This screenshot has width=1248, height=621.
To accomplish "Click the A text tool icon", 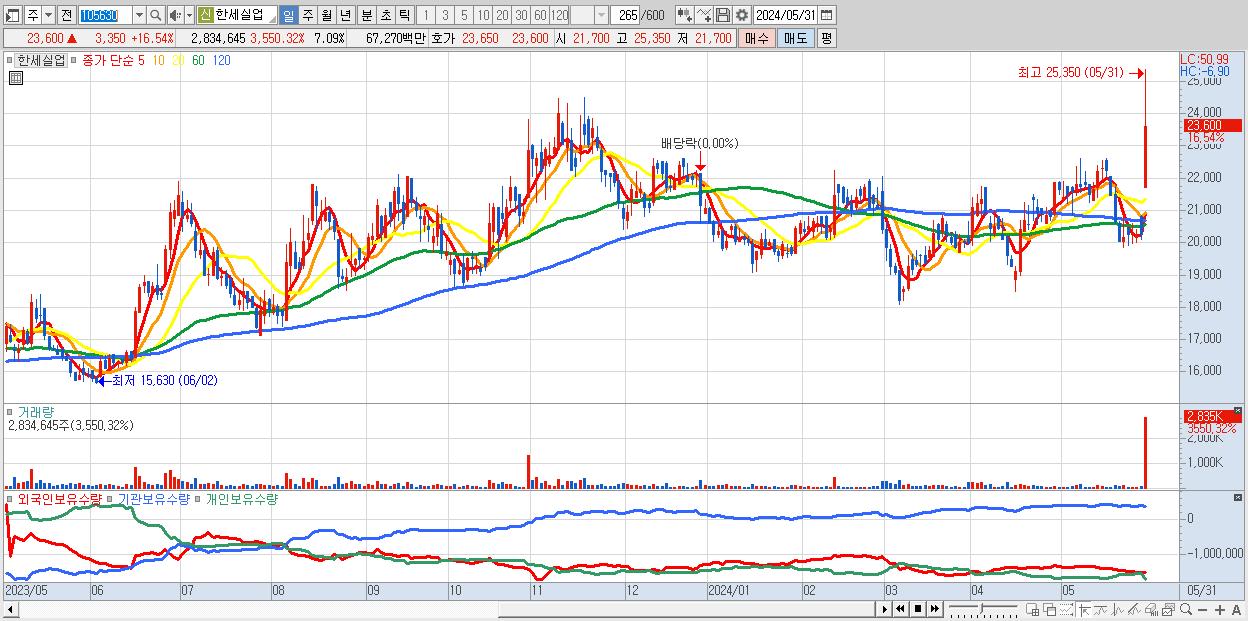I will tap(1236, 610).
